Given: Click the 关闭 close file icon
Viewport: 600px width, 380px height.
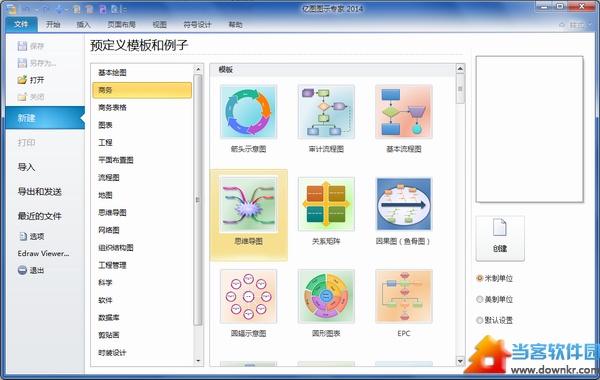Looking at the screenshot, I should click(22, 97).
